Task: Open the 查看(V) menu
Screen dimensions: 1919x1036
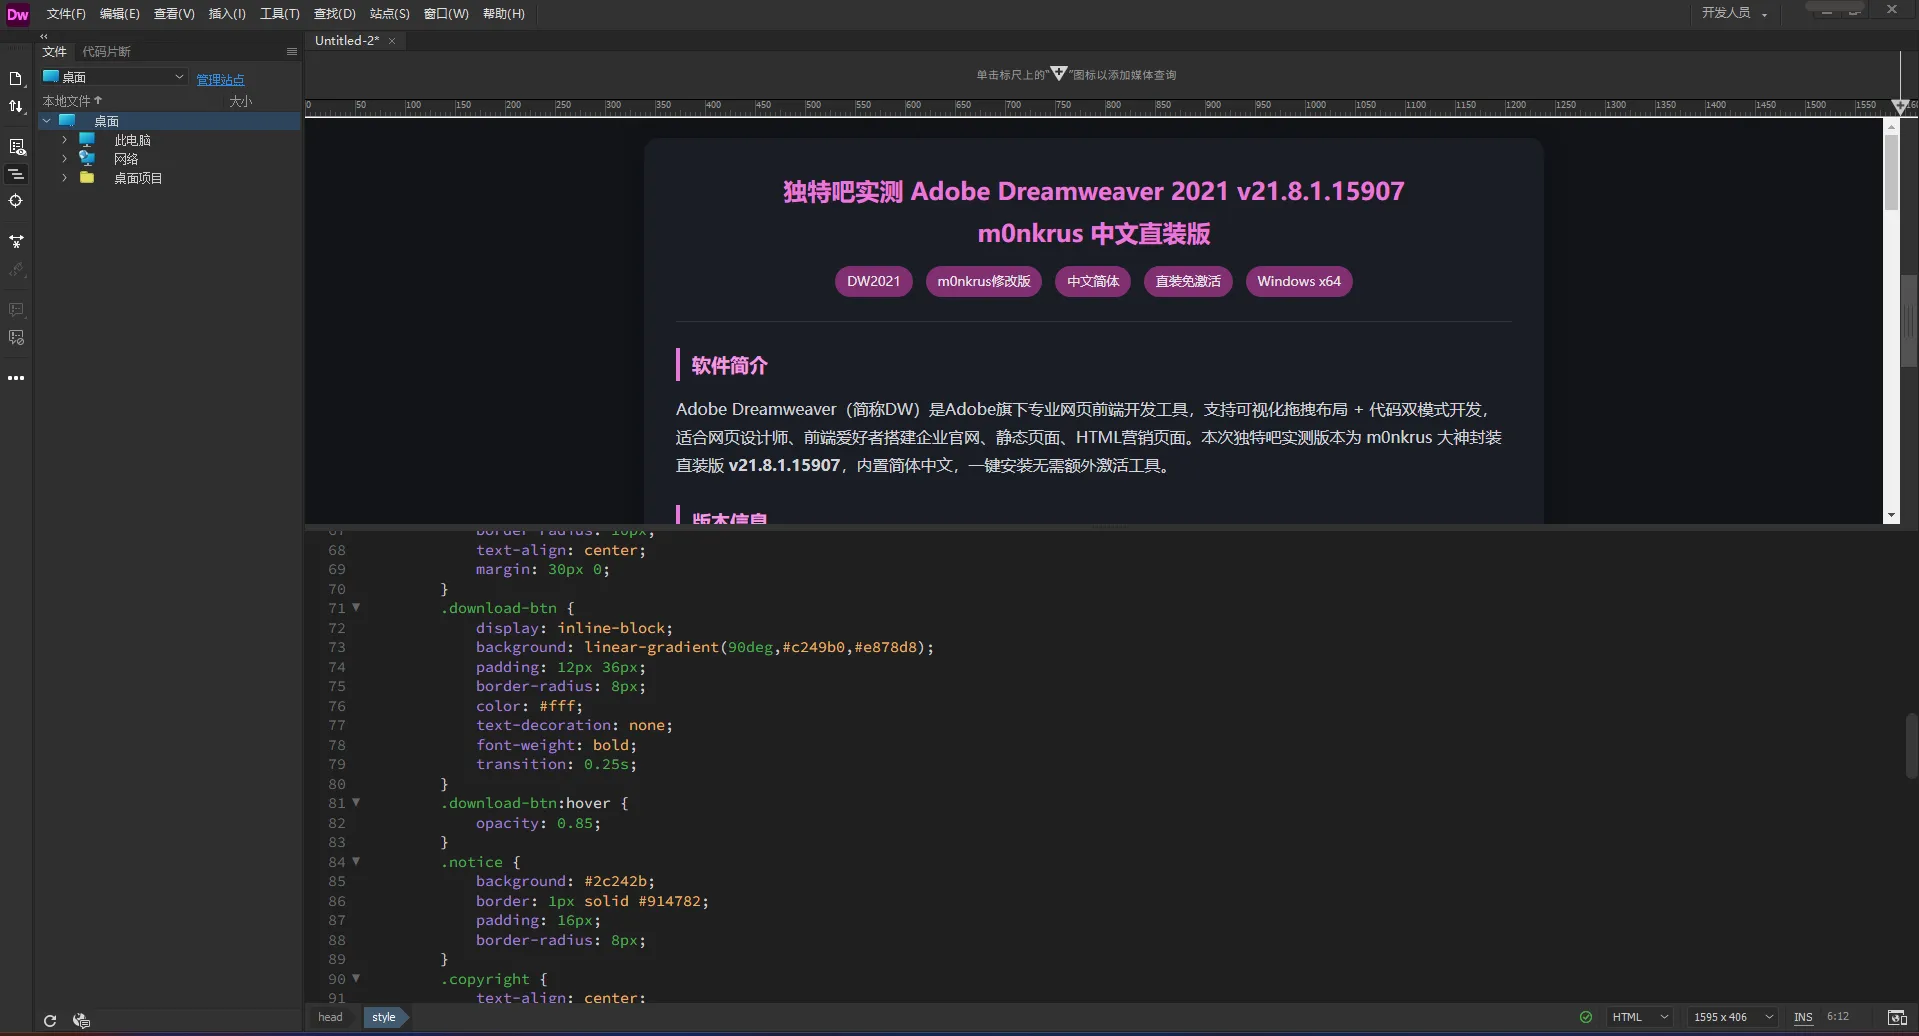Action: point(174,14)
